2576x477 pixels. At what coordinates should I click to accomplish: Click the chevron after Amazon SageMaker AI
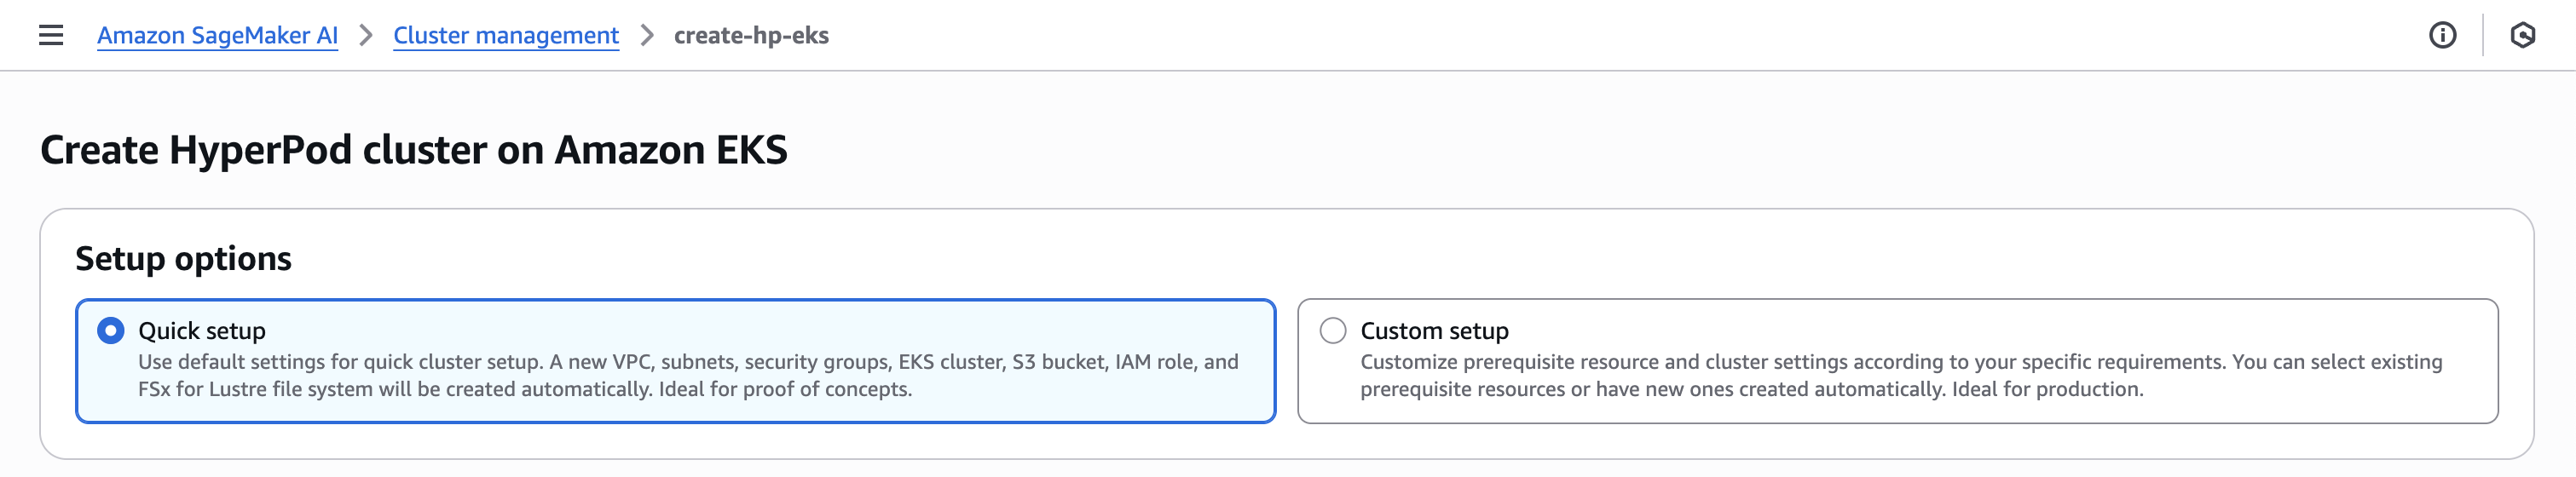366,35
